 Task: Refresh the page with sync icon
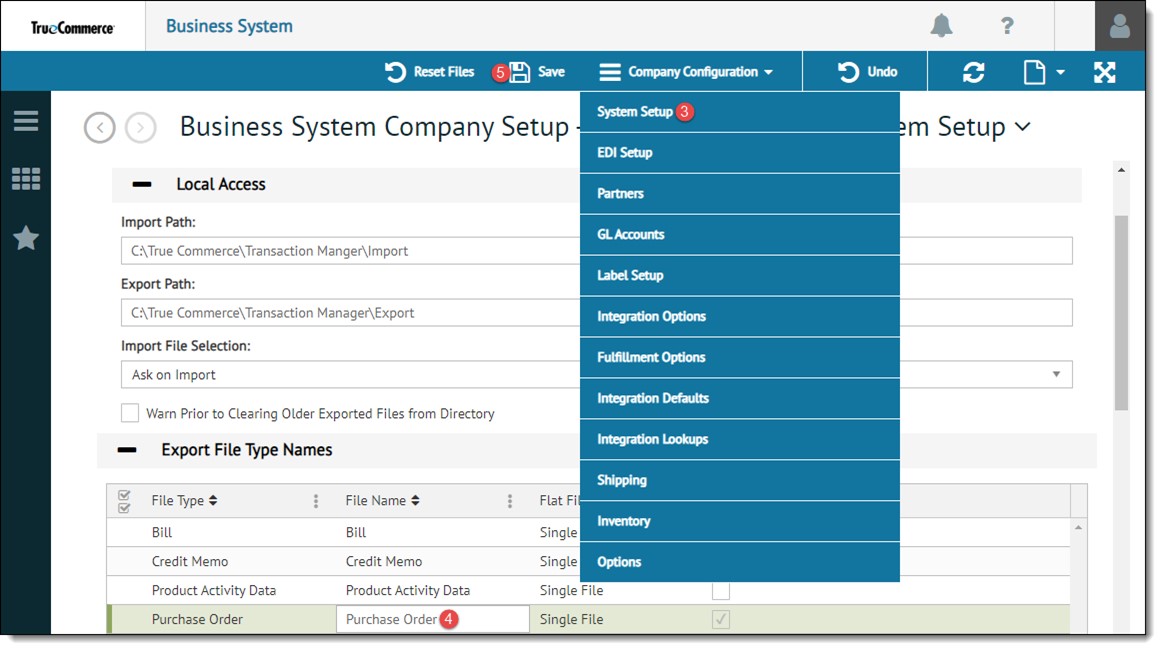click(973, 72)
